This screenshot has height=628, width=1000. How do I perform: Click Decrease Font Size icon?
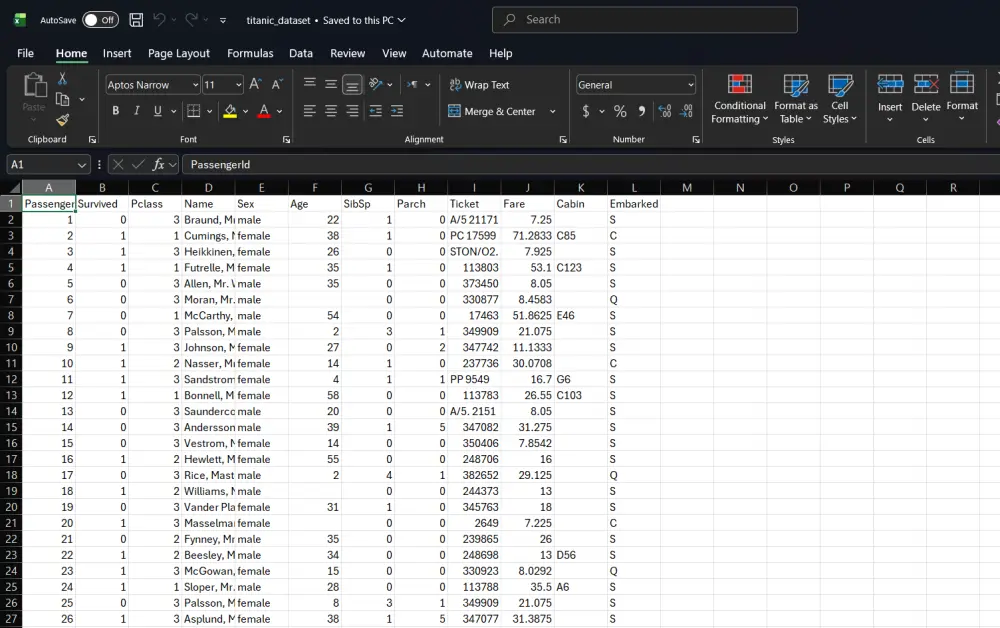point(277,84)
